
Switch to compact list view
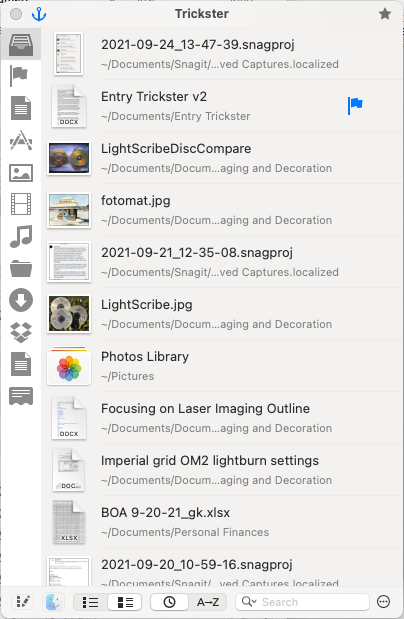tap(90, 602)
